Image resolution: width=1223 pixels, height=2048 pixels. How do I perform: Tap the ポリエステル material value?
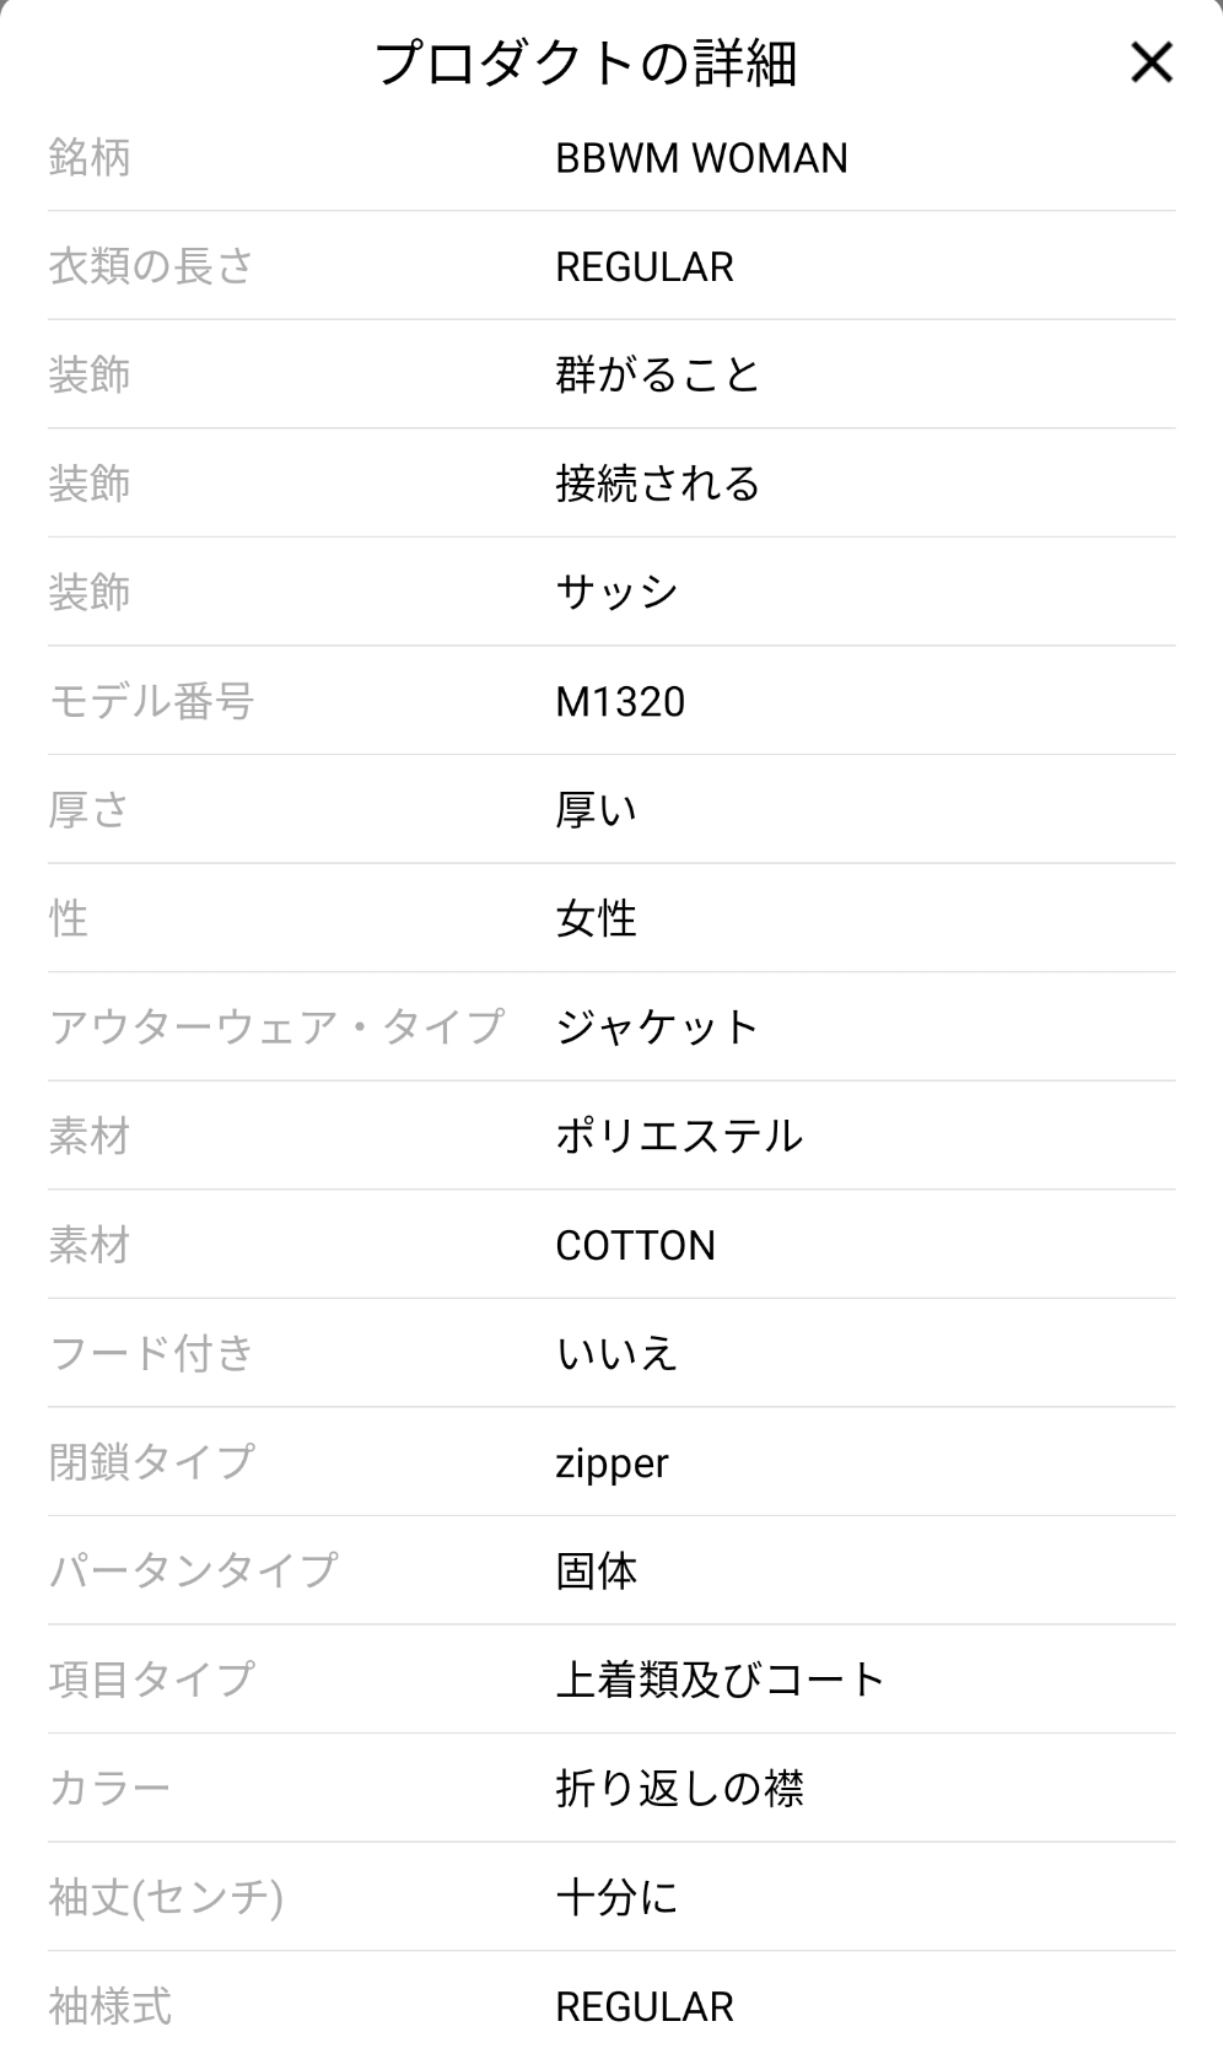679,1137
